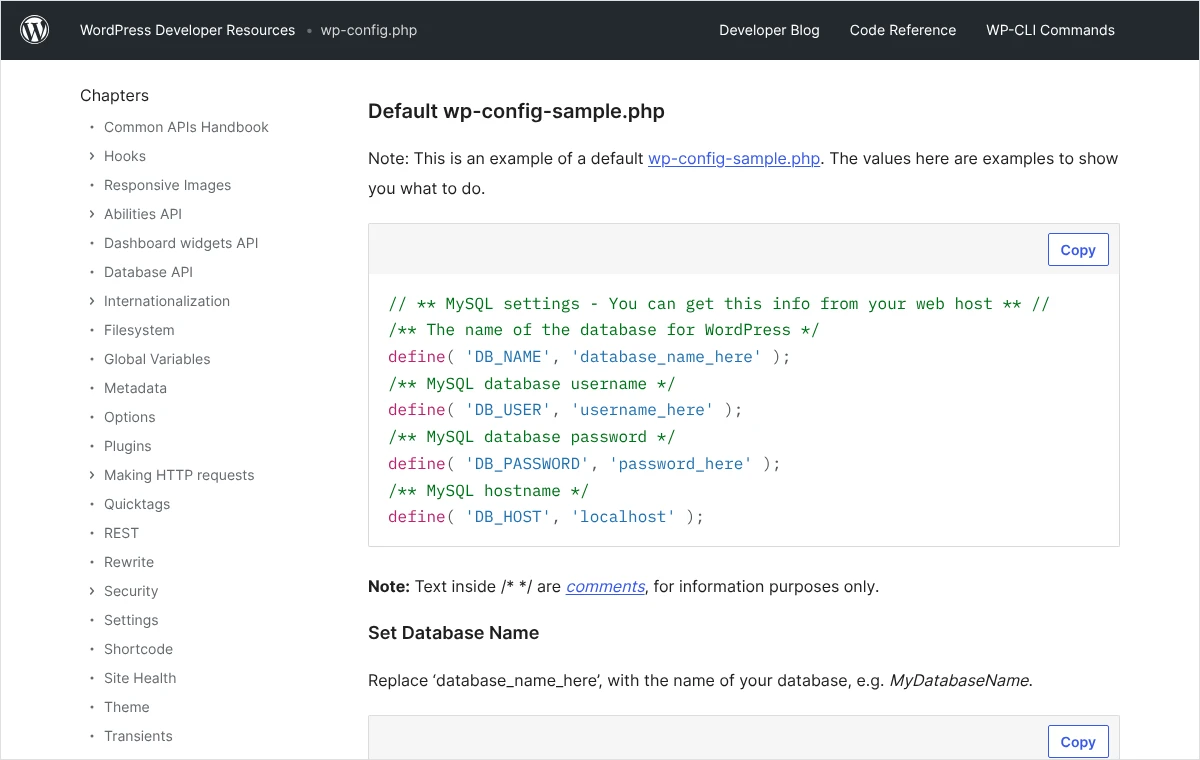
Task: Click the DB_PASSWORD define code line
Action: (584, 464)
